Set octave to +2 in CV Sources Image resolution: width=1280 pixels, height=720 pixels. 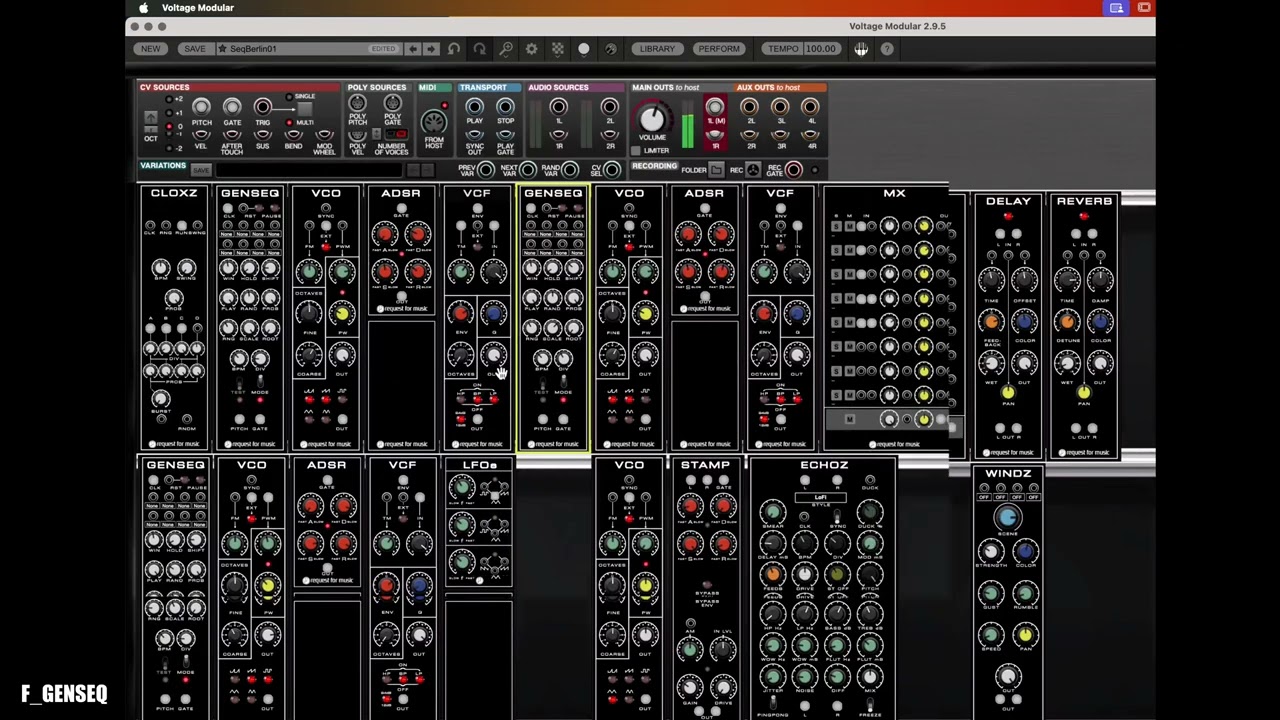point(169,100)
